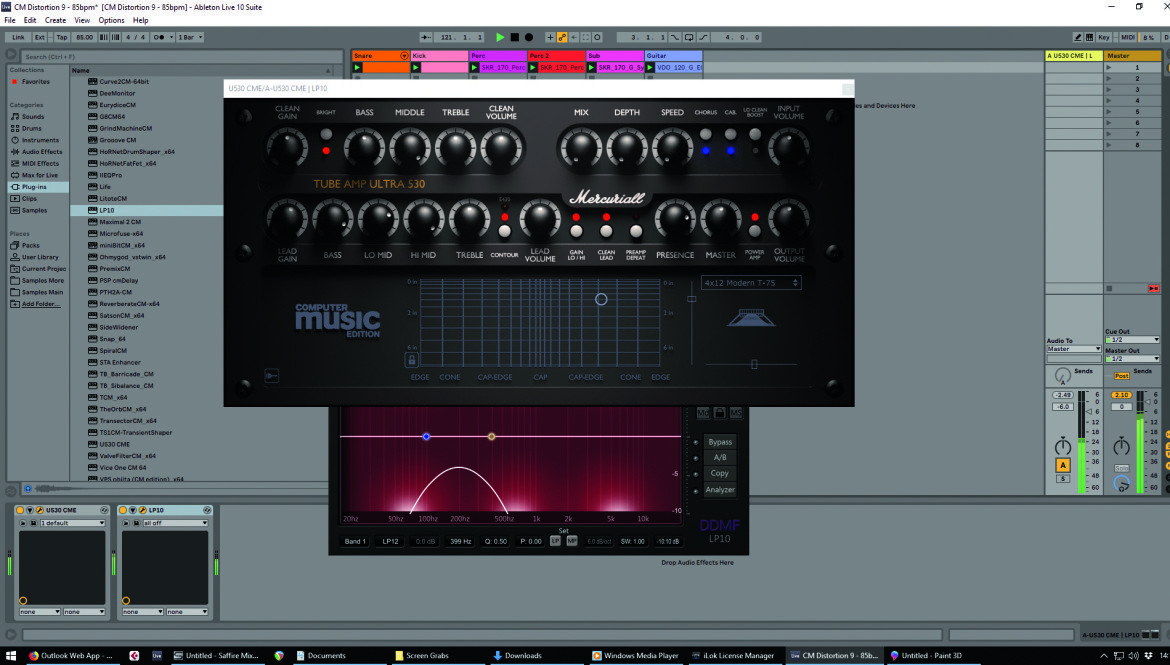The height and width of the screenshot is (665, 1170).
Task: Open the Options menu
Action: (x=111, y=20)
